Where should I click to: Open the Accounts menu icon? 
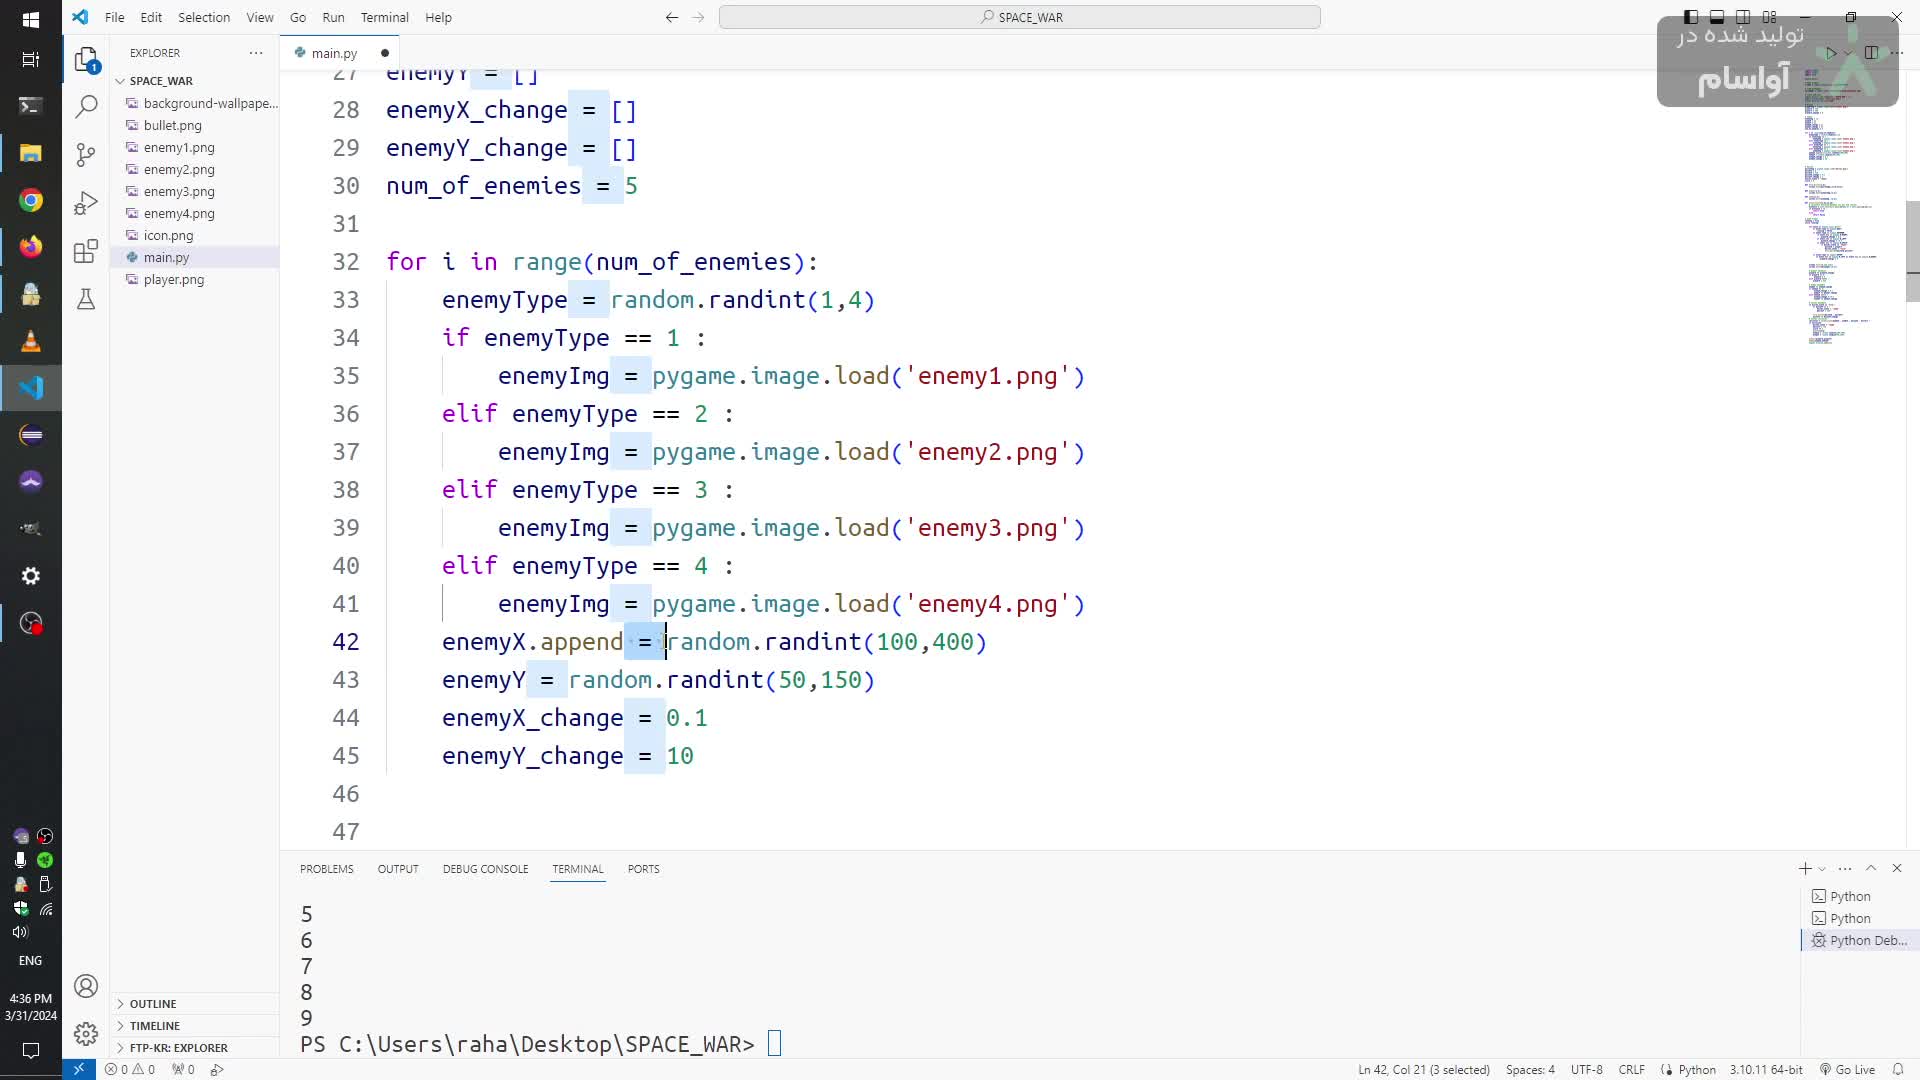click(x=86, y=986)
